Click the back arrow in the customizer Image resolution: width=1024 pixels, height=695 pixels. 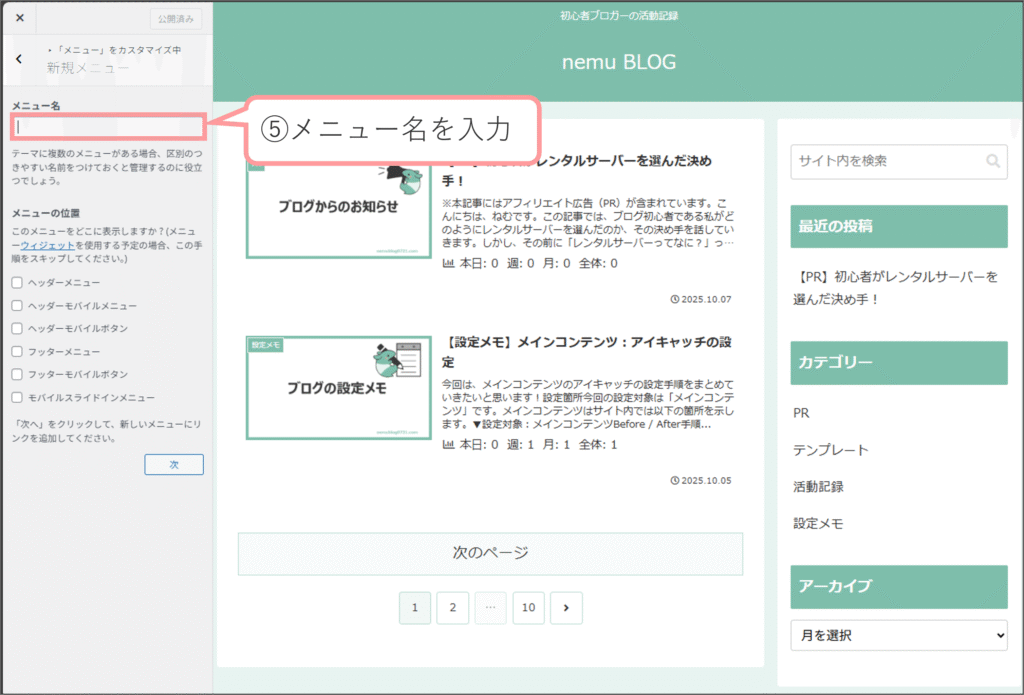pos(19,59)
